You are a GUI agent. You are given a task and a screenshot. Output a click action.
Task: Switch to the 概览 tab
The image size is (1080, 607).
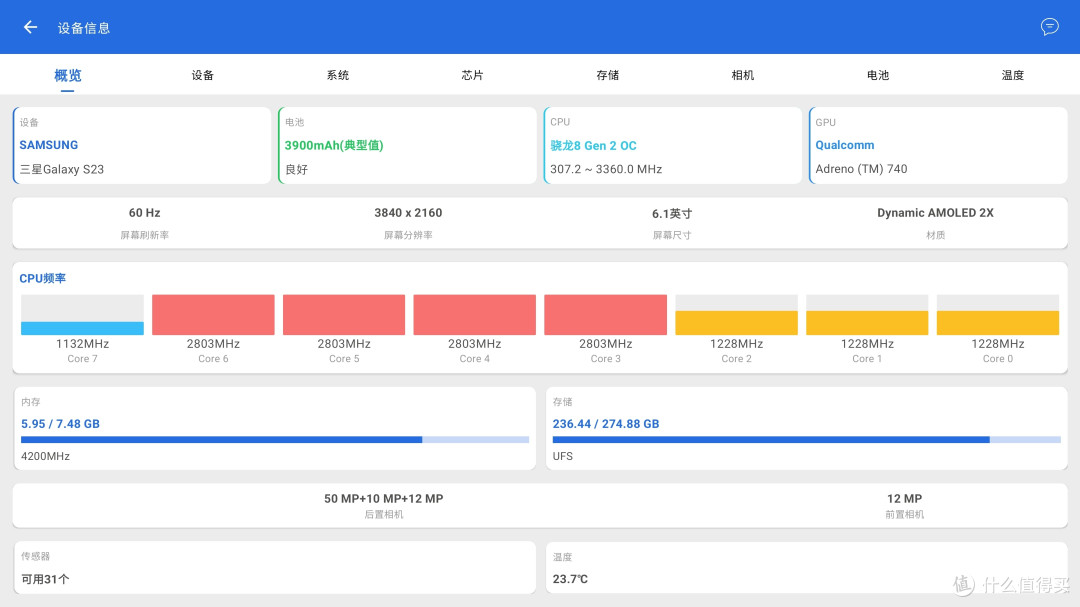click(x=68, y=75)
